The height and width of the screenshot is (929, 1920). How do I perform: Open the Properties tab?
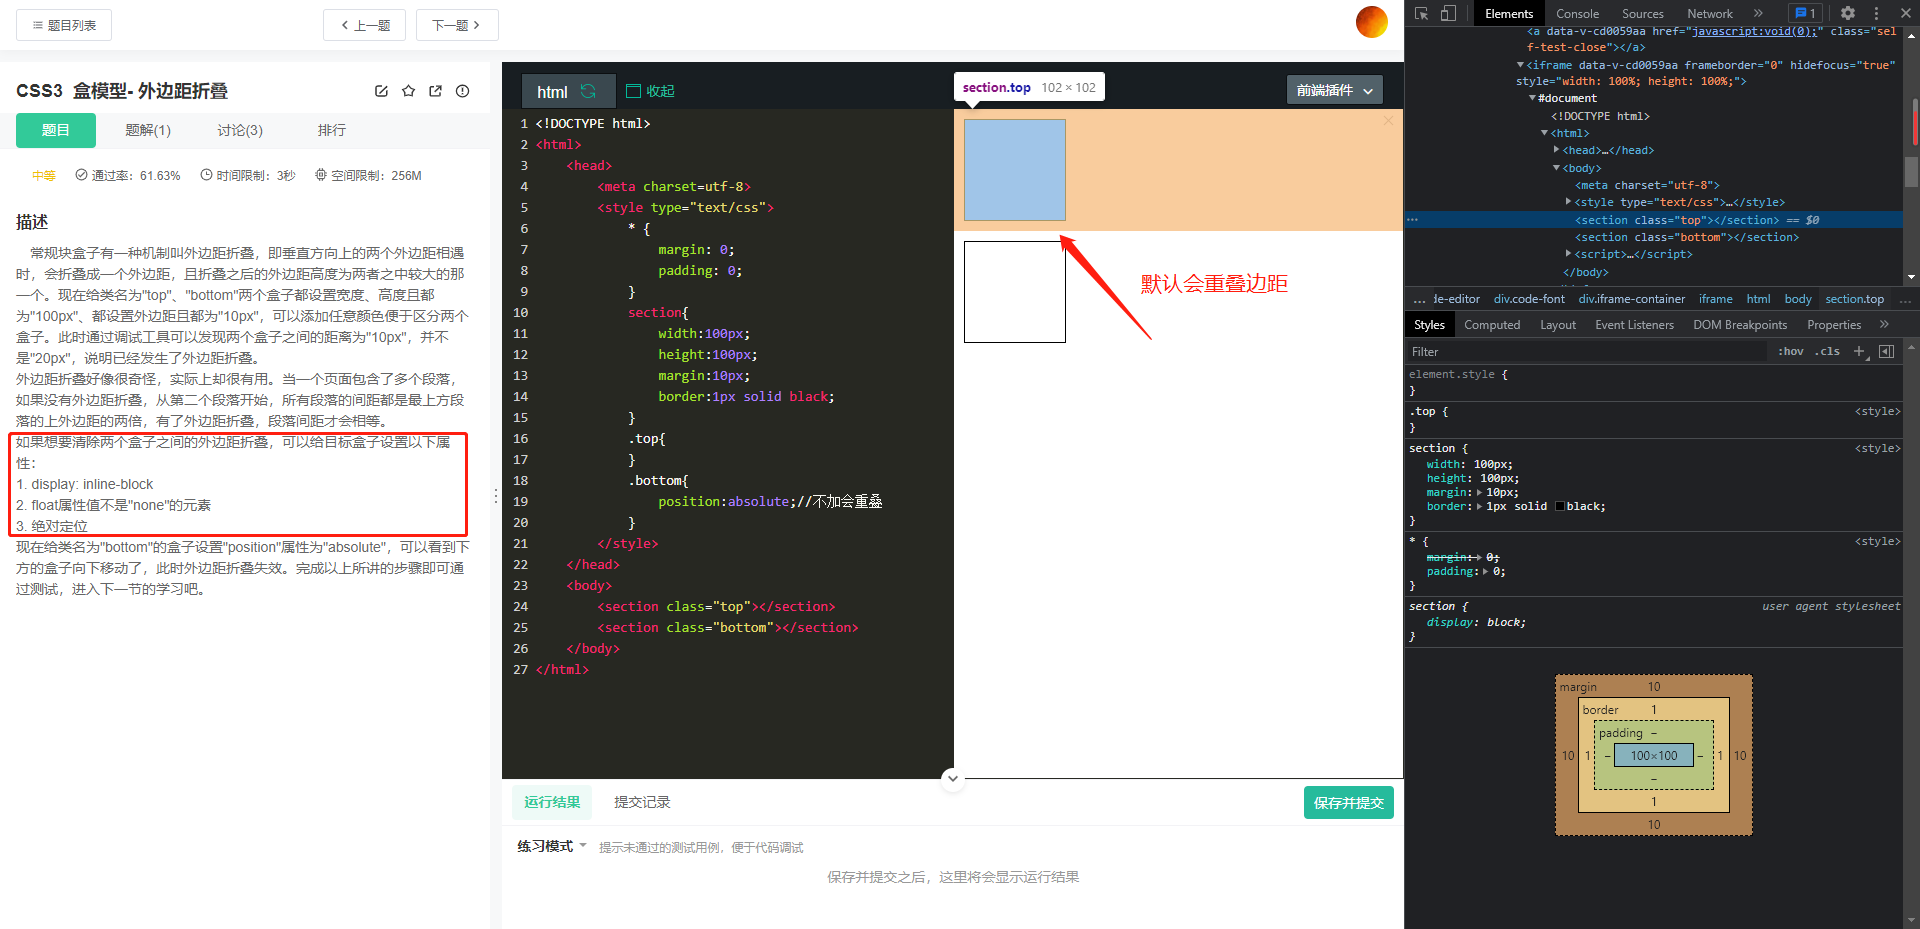[x=1834, y=325]
